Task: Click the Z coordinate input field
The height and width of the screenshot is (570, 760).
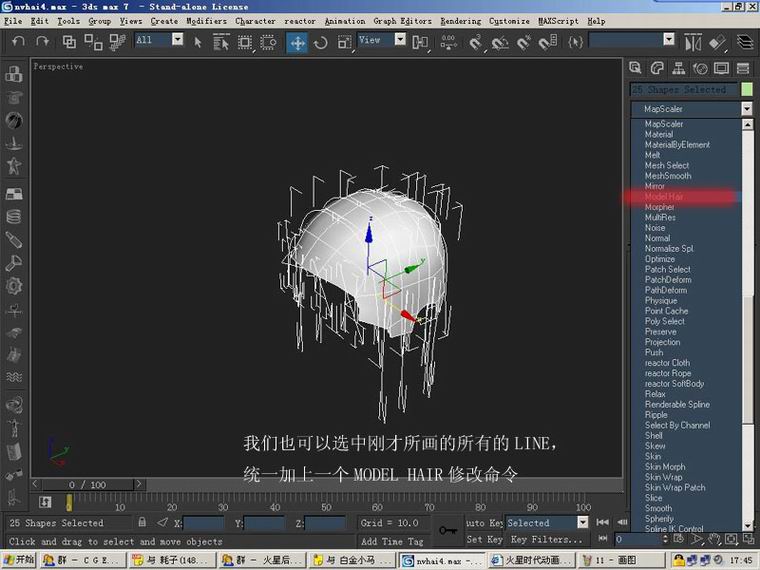Action: [325, 523]
